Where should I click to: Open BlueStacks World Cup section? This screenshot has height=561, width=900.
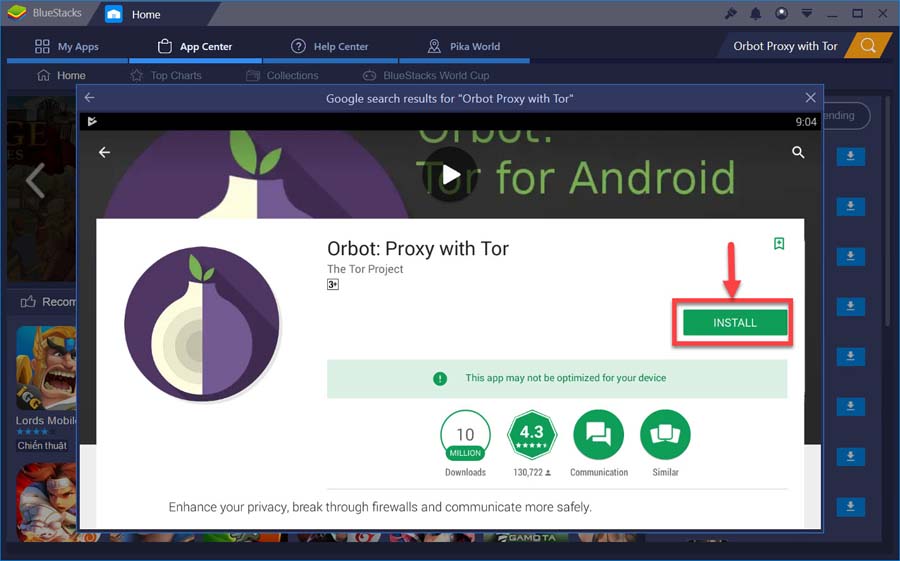pos(426,75)
